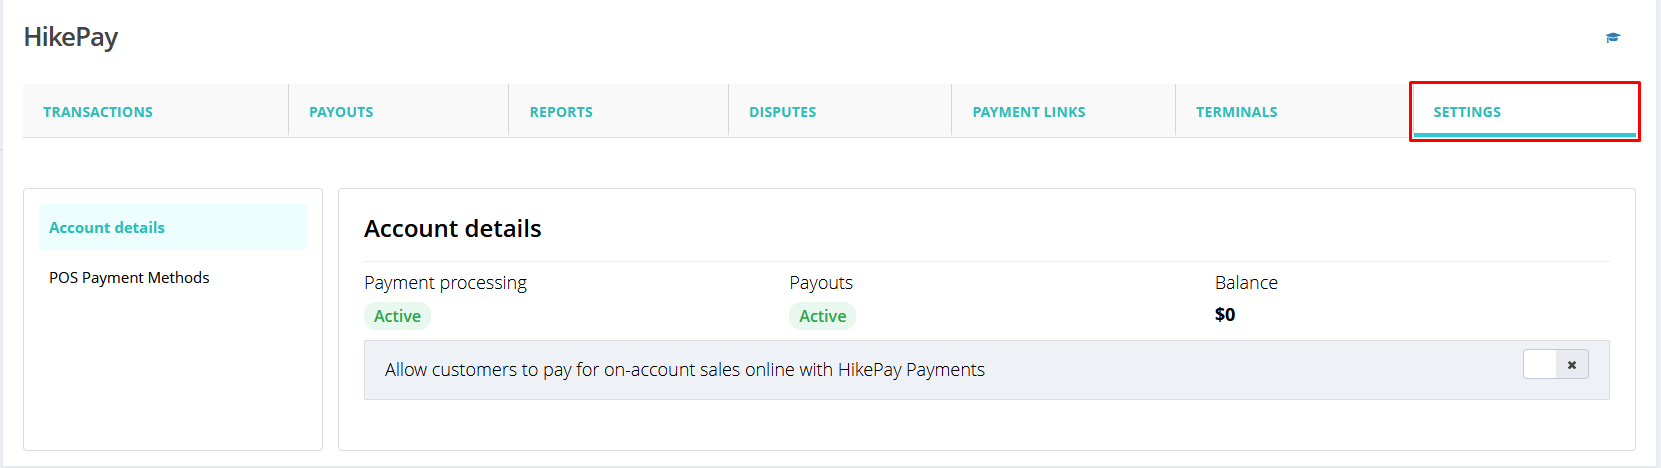Click the Settings tab
Viewport: 1661px width, 468px height.
coord(1467,112)
